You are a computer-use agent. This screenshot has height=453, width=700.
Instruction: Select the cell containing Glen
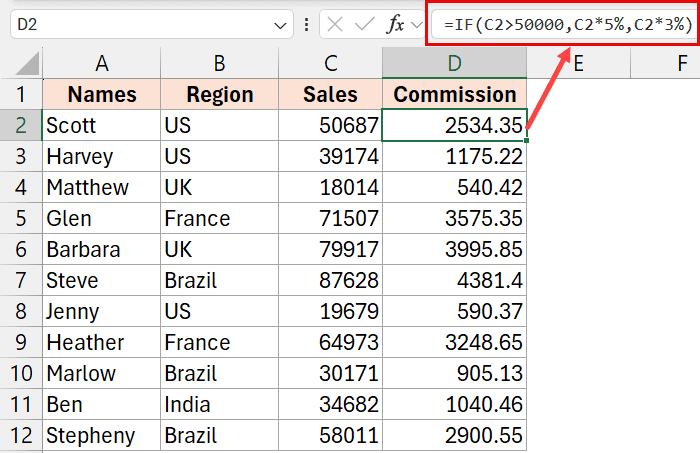coord(102,218)
